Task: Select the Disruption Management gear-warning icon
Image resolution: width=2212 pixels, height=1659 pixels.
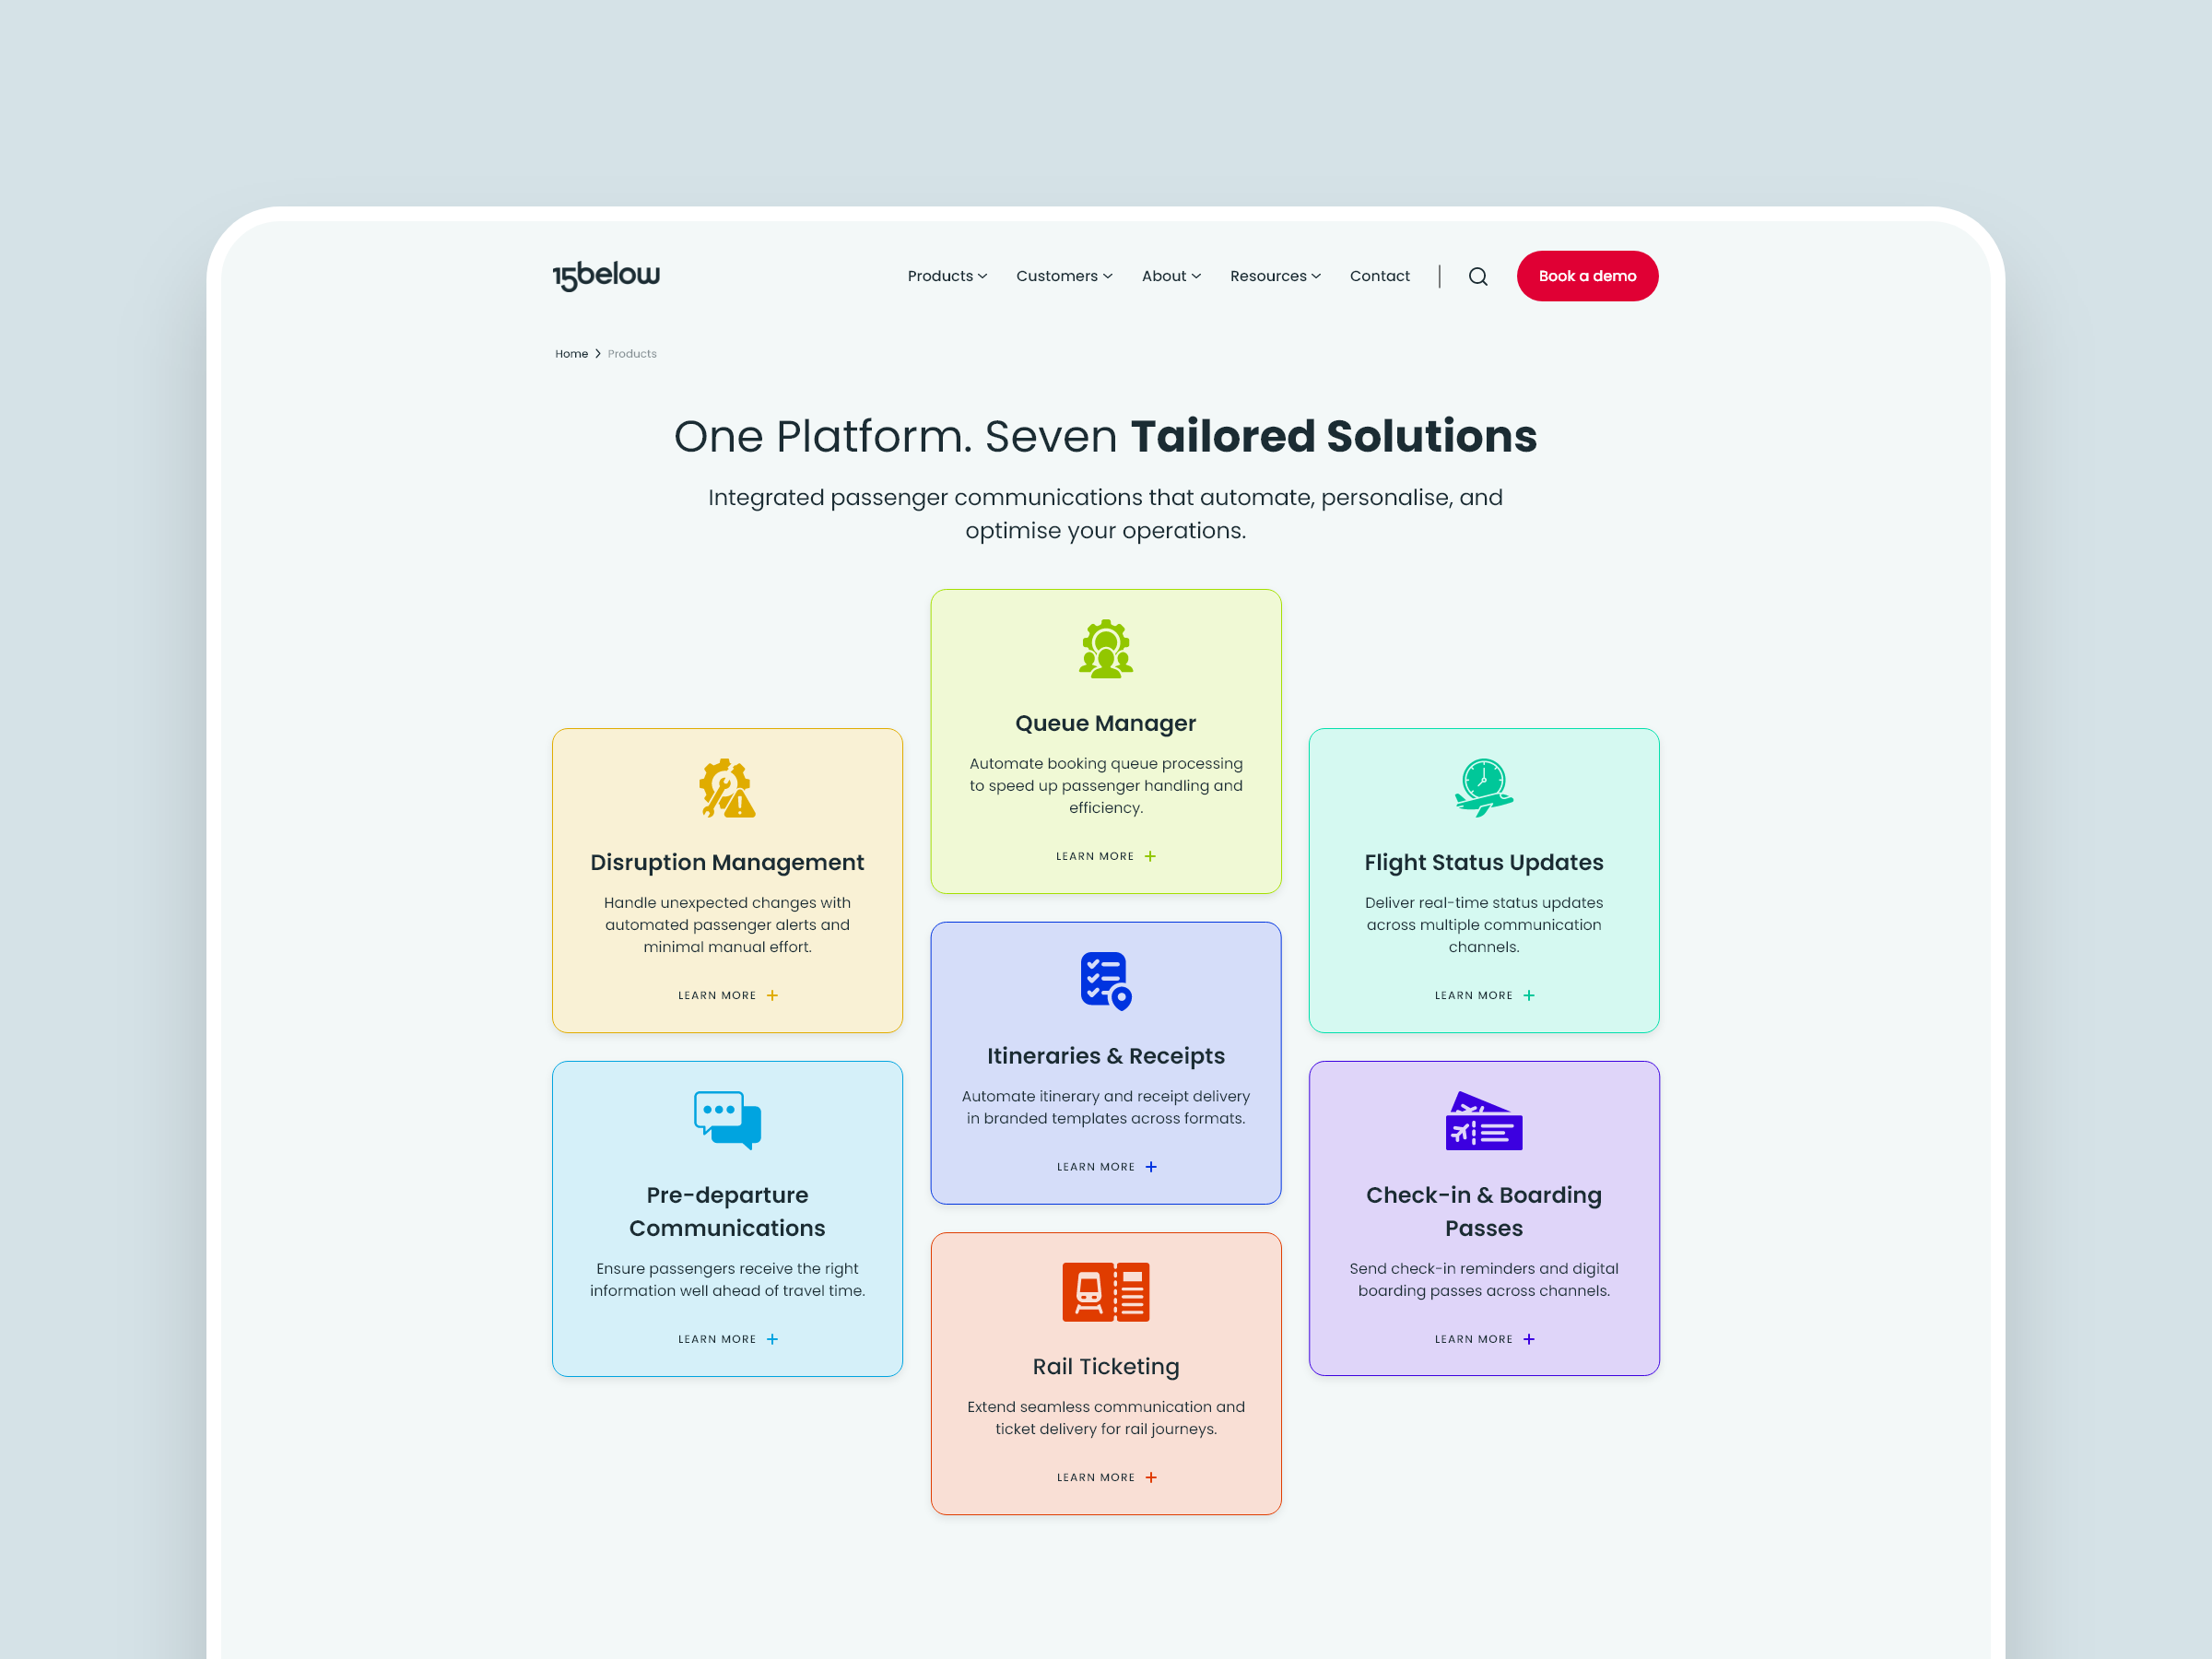Action: 726,789
